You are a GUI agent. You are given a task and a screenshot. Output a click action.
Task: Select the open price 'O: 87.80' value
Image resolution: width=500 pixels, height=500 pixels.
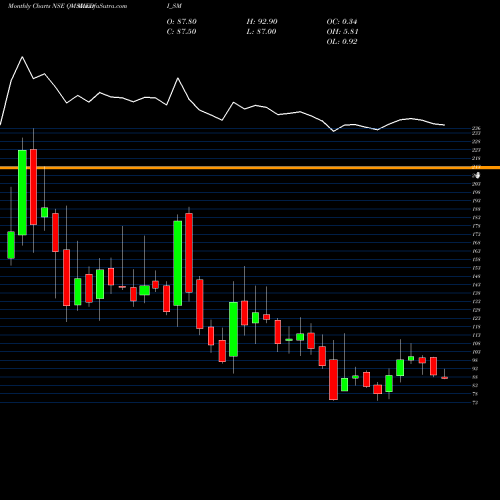point(182,22)
